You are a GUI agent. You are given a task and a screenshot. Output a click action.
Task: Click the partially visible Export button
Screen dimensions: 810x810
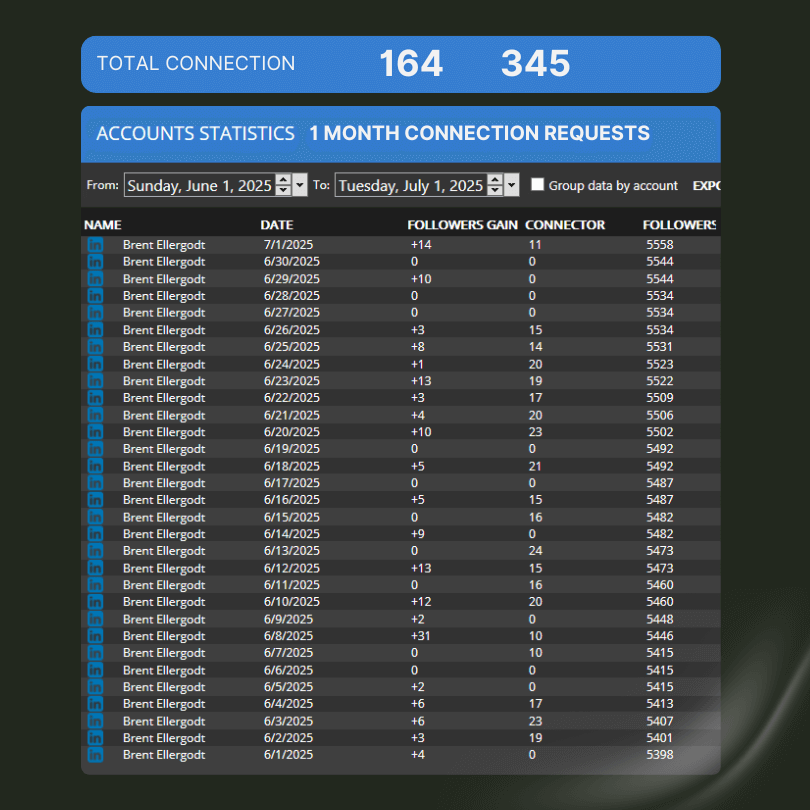706,186
